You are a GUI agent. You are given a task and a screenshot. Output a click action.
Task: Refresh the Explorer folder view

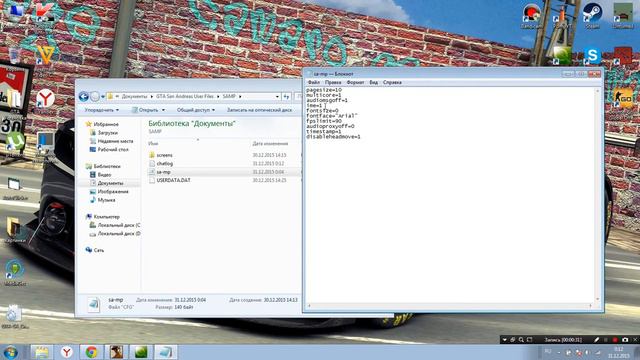click(287, 97)
